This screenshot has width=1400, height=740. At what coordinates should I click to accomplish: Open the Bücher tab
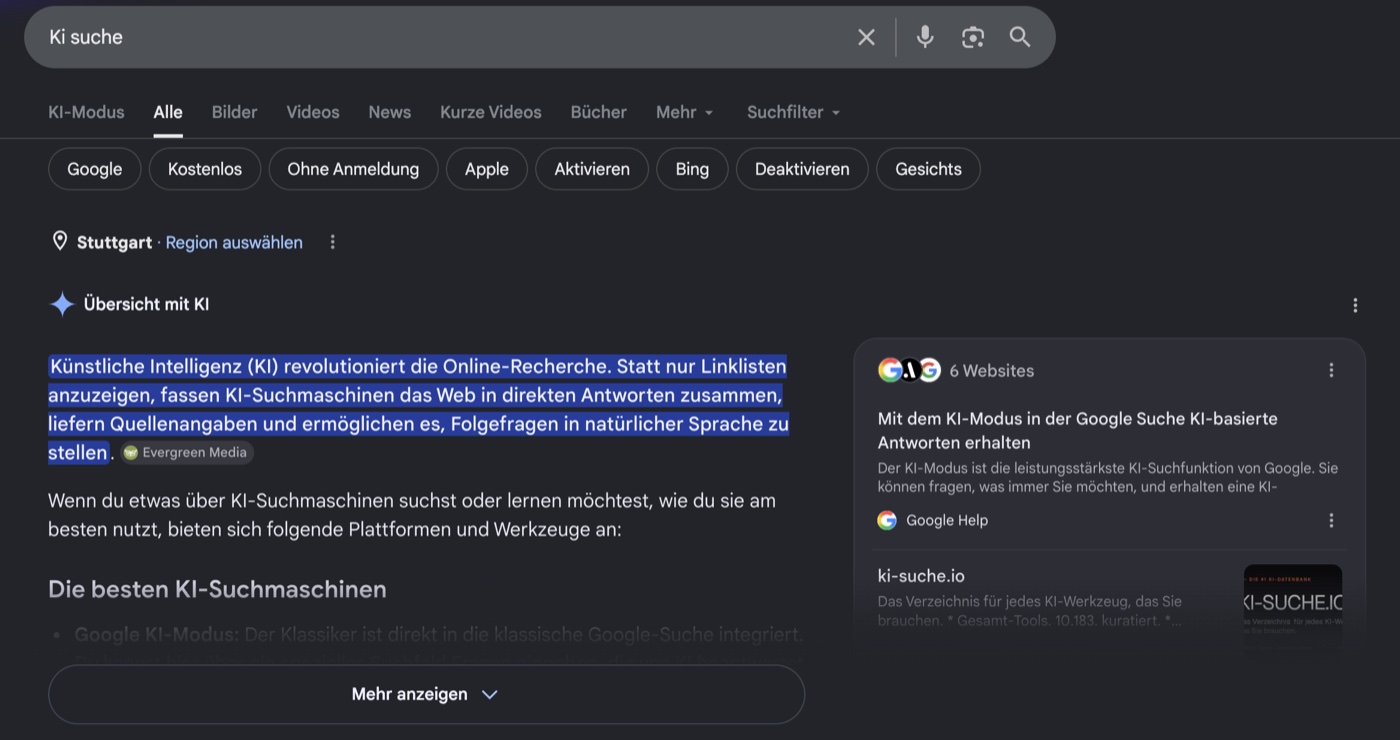pyautogui.click(x=599, y=112)
